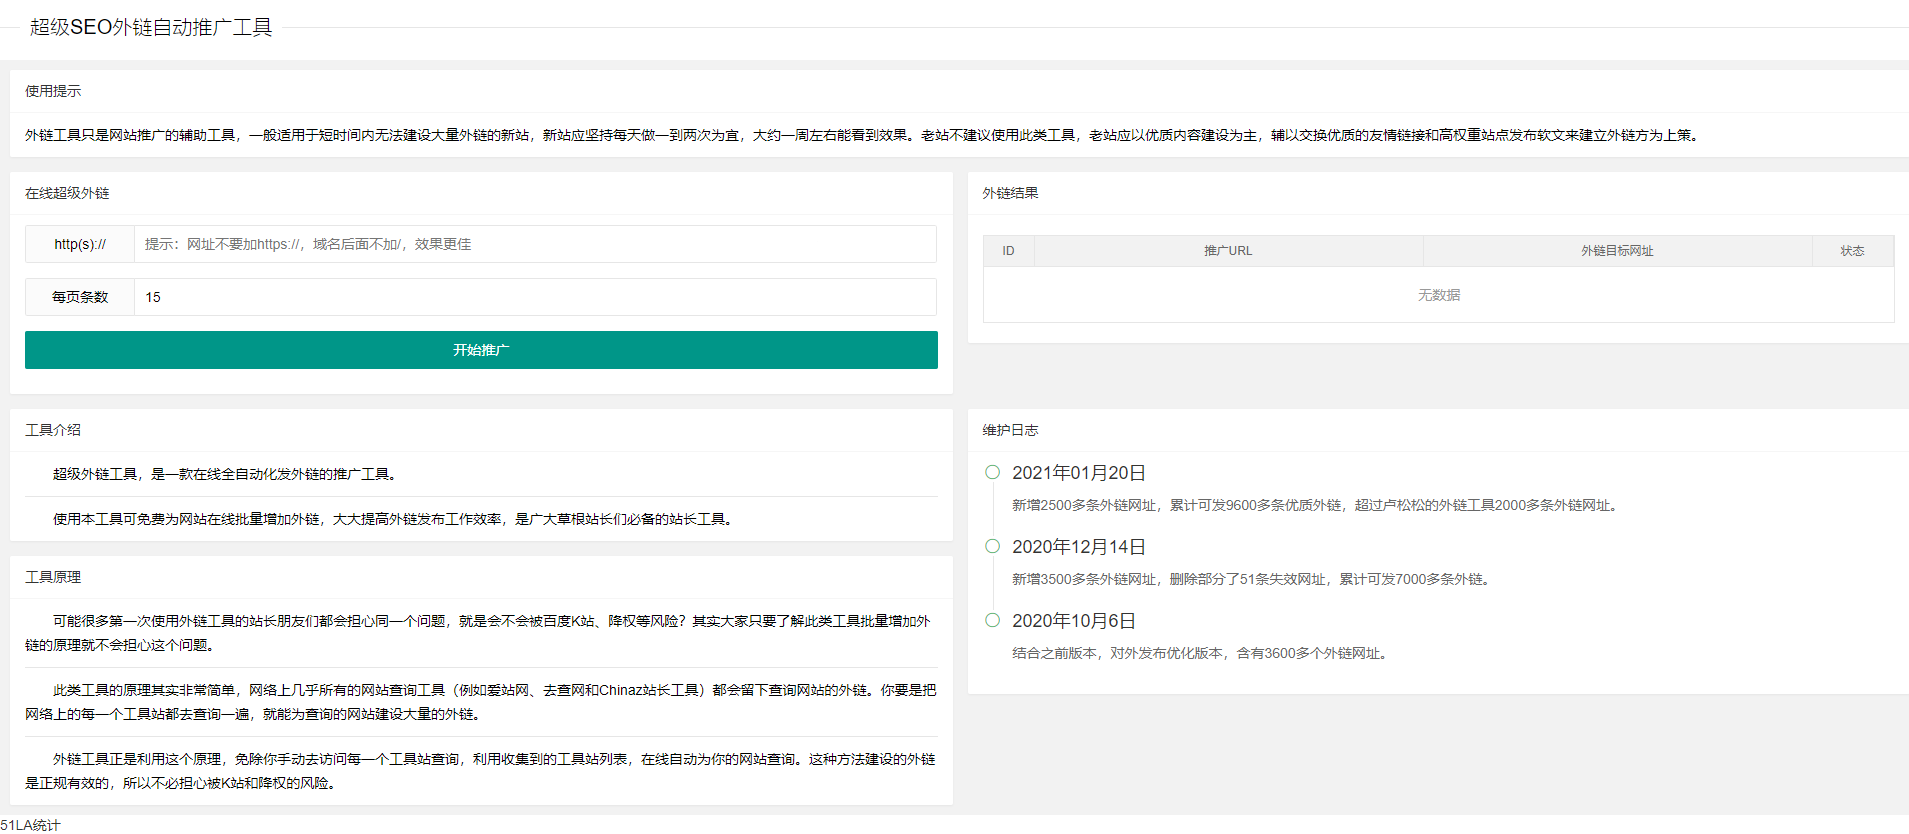Click the 无数据 empty table row
The width and height of the screenshot is (1909, 834).
point(1438,295)
